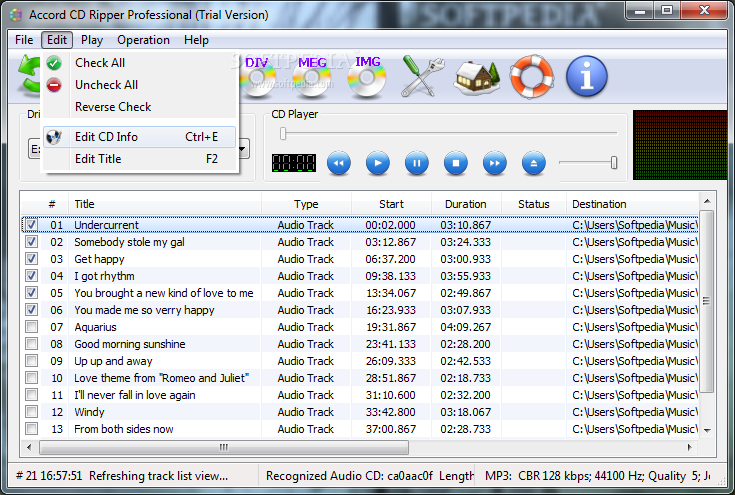Select Edit Title menu entry

pyautogui.click(x=139, y=159)
